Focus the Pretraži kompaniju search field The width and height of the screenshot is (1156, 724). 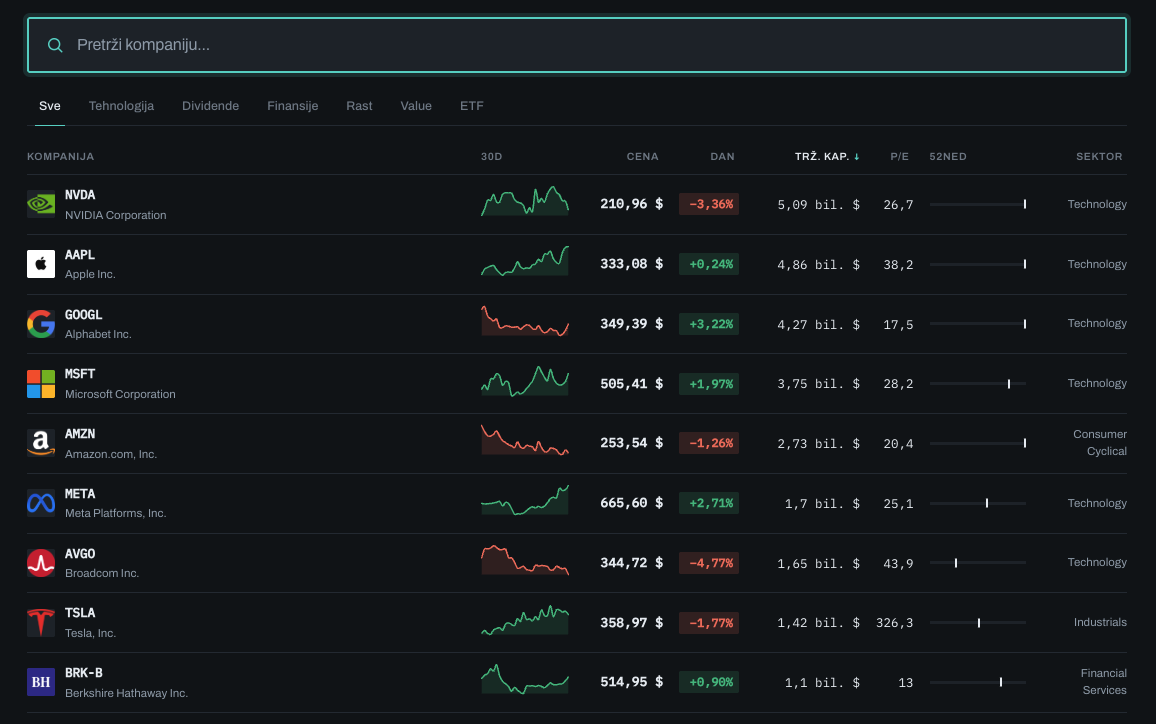577,45
